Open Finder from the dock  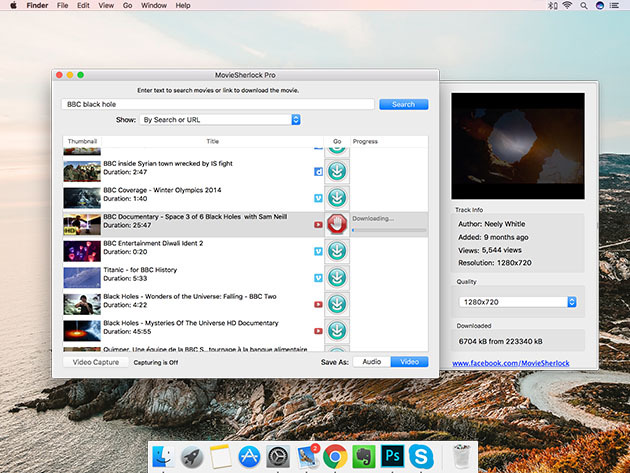coord(163,457)
